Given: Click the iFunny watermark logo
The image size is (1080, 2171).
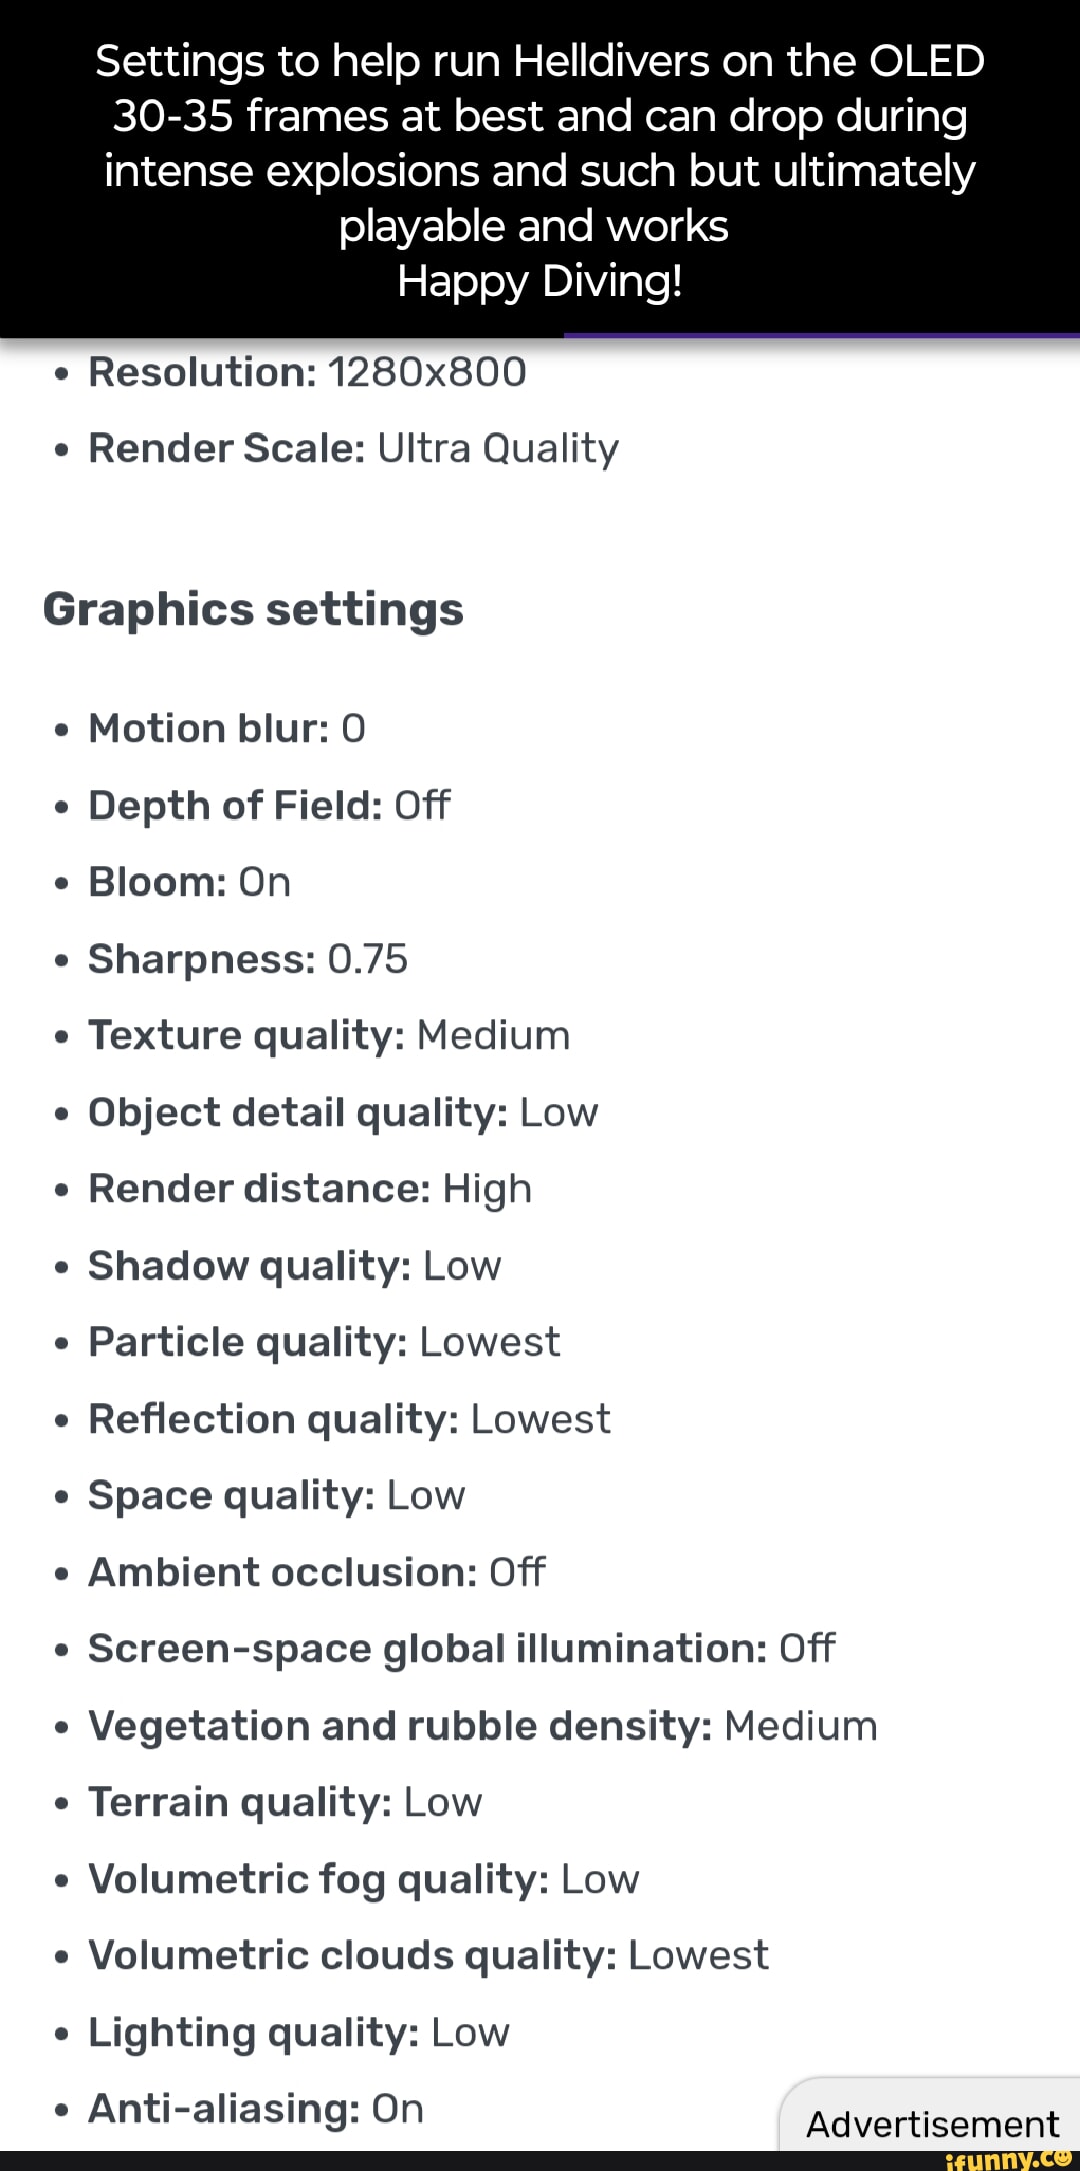Looking at the screenshot, I should (x=1008, y=2159).
